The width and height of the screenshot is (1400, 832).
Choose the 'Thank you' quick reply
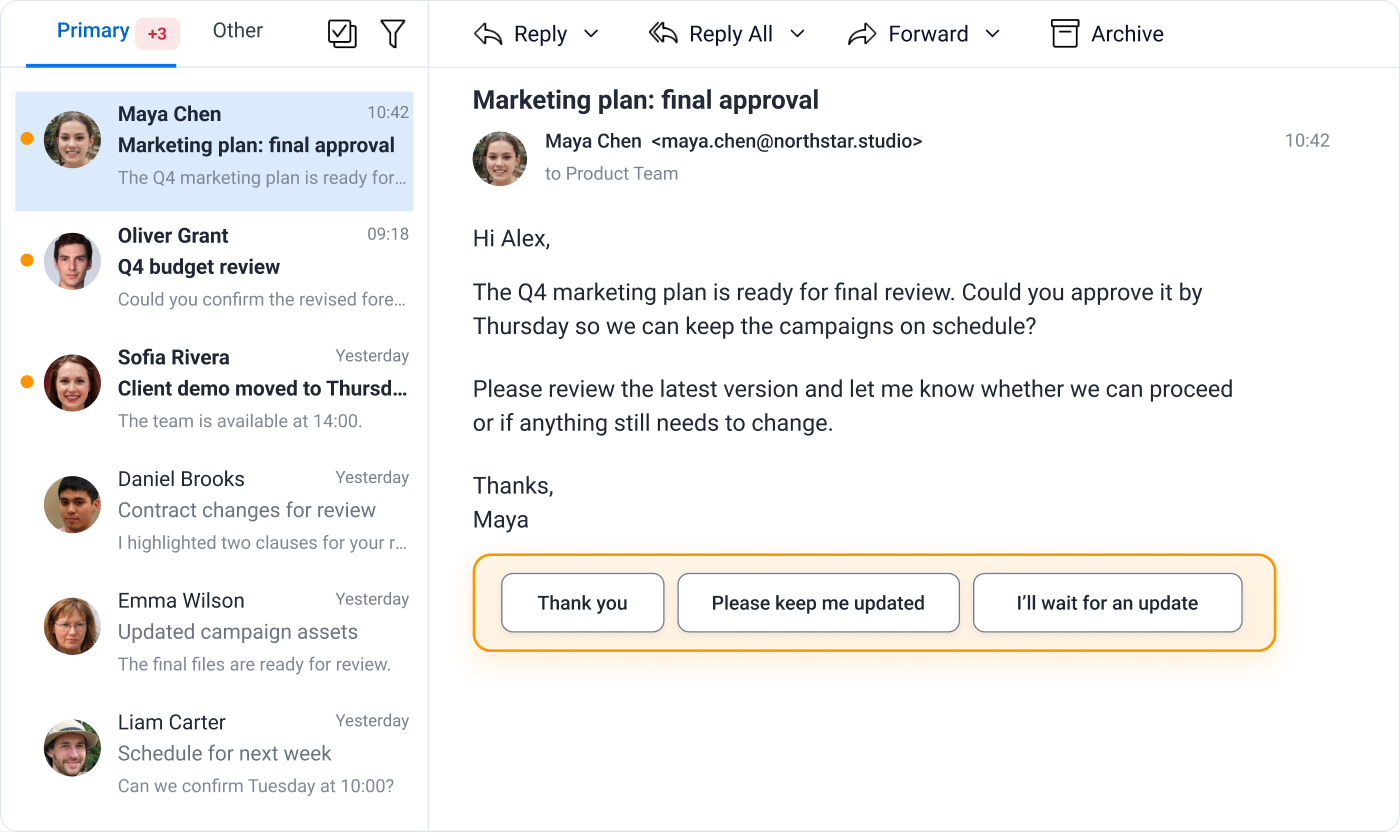pos(583,603)
